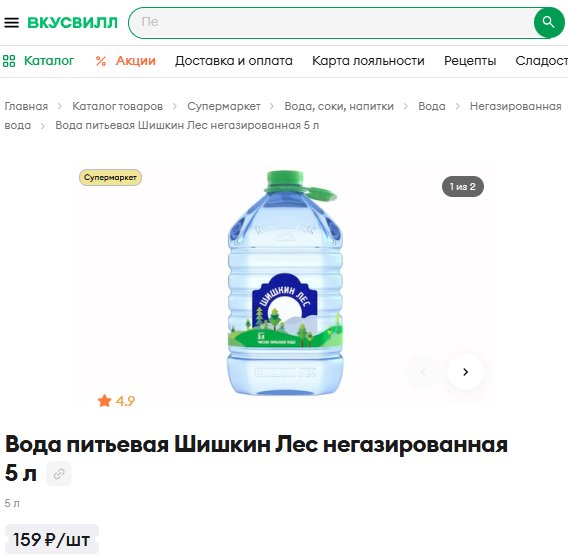Open the hamburger menu icon
This screenshot has width=568, height=556.
[12, 22]
